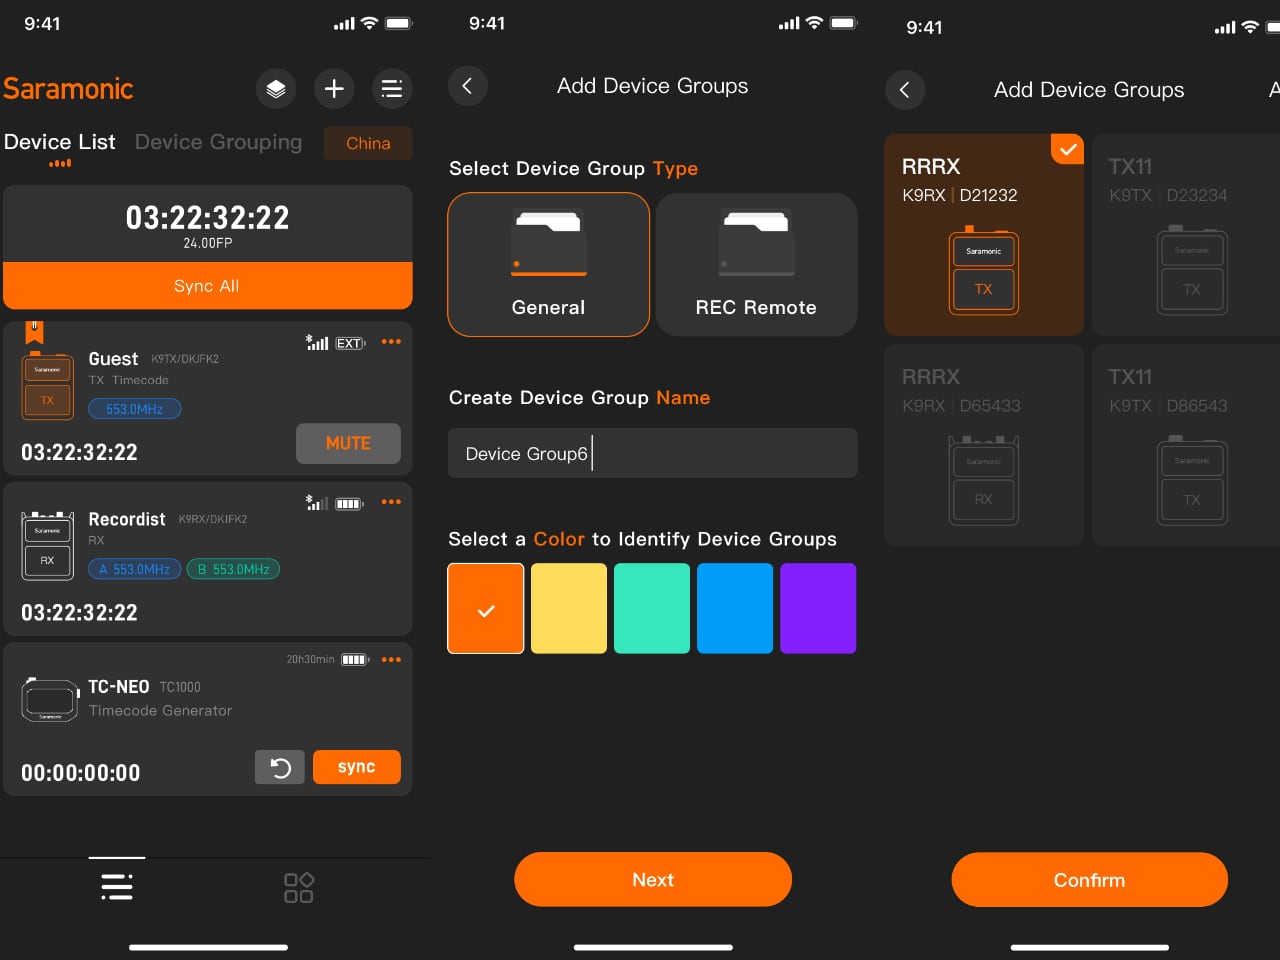Tap the reset arrow icon on TC-NEO
1280x960 pixels.
[280, 767]
